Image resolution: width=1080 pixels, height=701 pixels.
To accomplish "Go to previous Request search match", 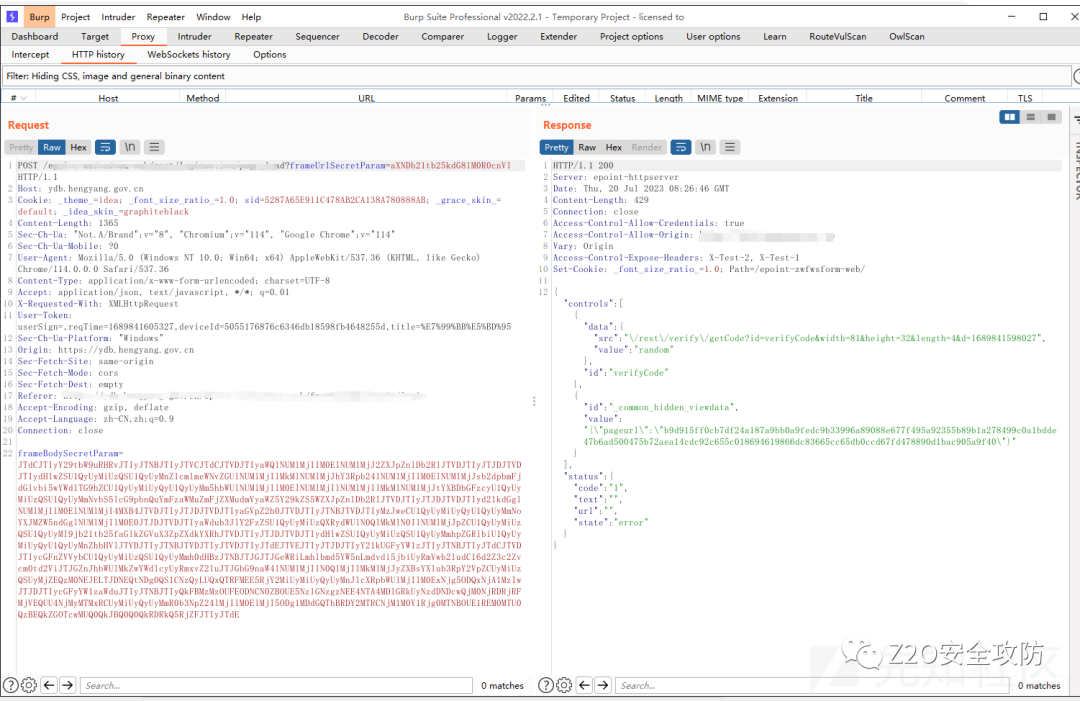I will 49,685.
